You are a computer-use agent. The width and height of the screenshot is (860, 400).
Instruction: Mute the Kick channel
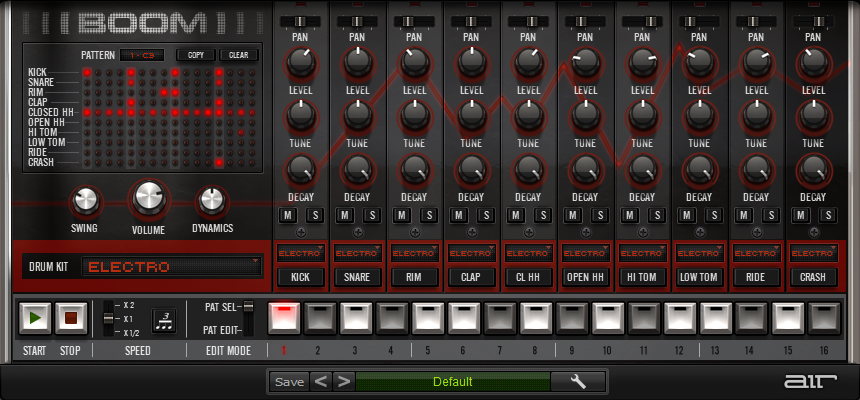click(x=288, y=215)
